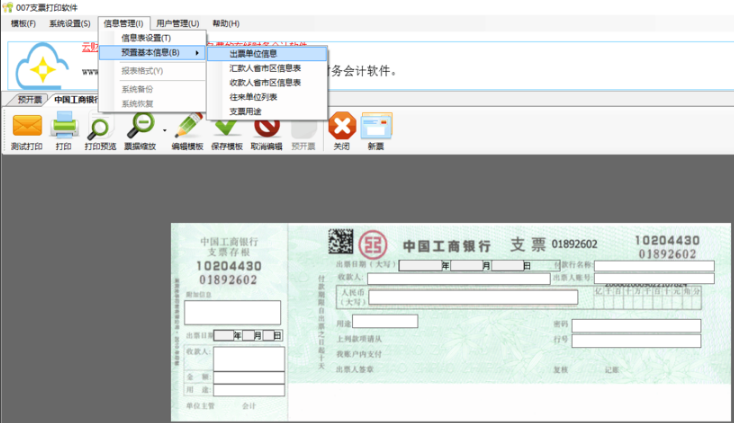Choose 出票单位信息 in submenu

(267, 54)
